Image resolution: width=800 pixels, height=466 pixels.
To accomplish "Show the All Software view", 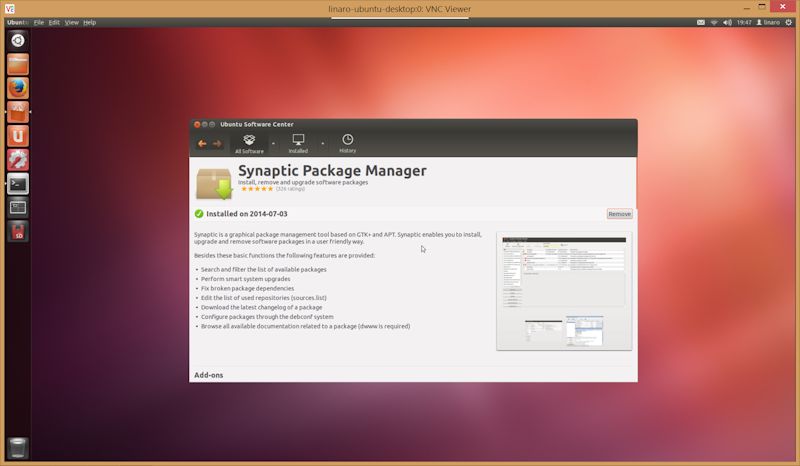I will [x=249, y=144].
